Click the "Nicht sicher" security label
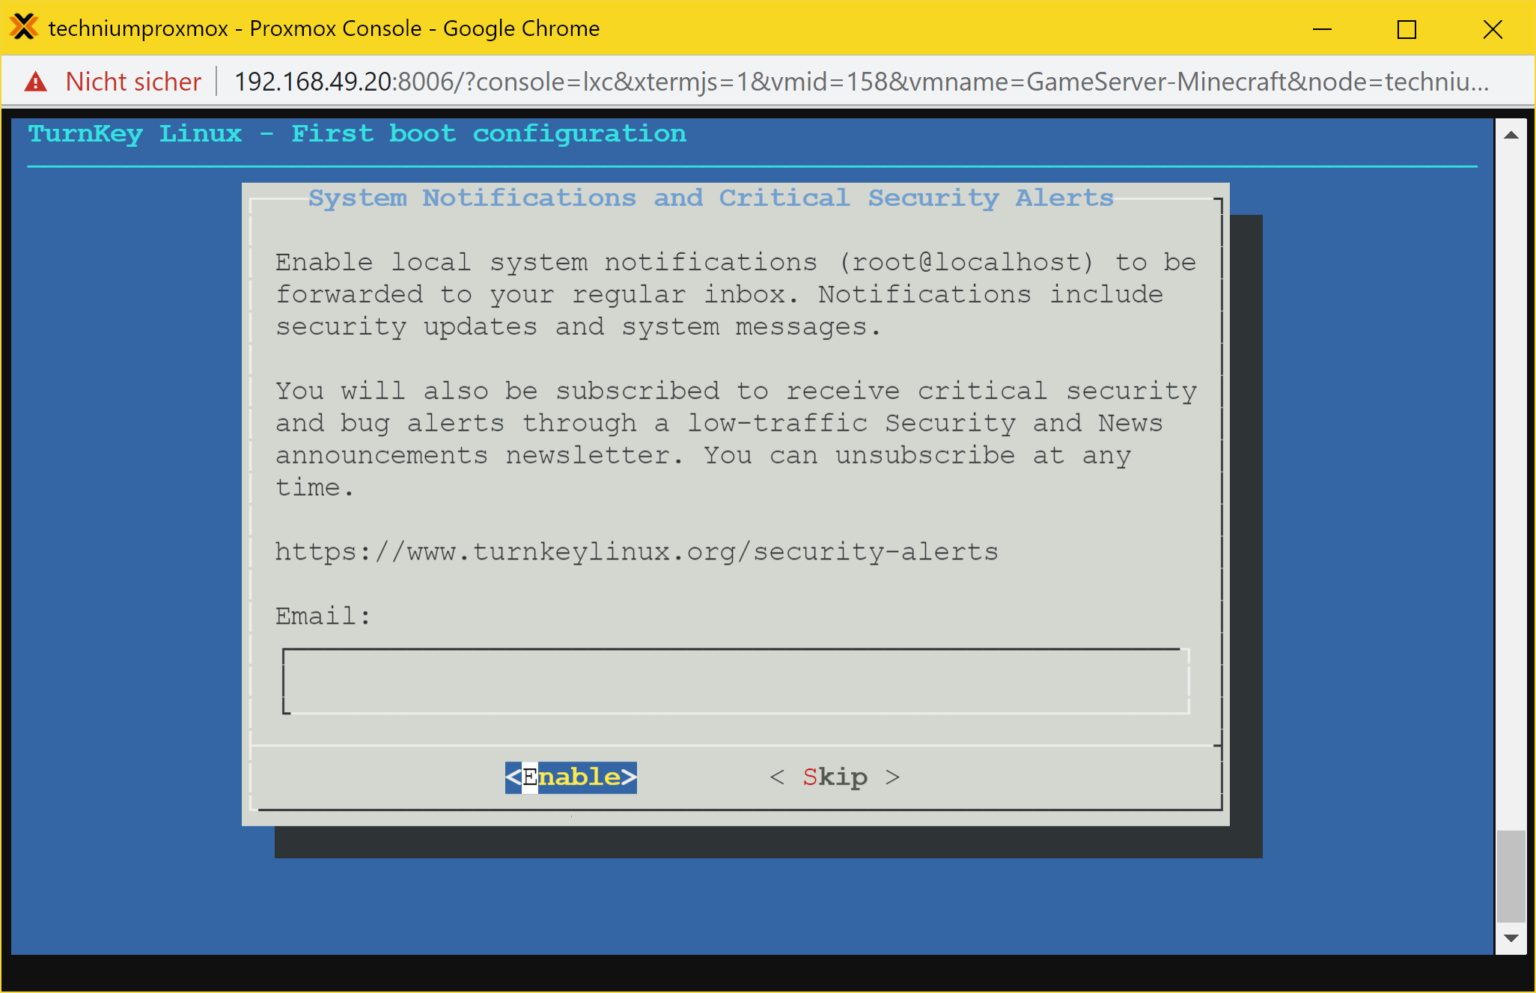This screenshot has width=1536, height=993. (x=133, y=82)
